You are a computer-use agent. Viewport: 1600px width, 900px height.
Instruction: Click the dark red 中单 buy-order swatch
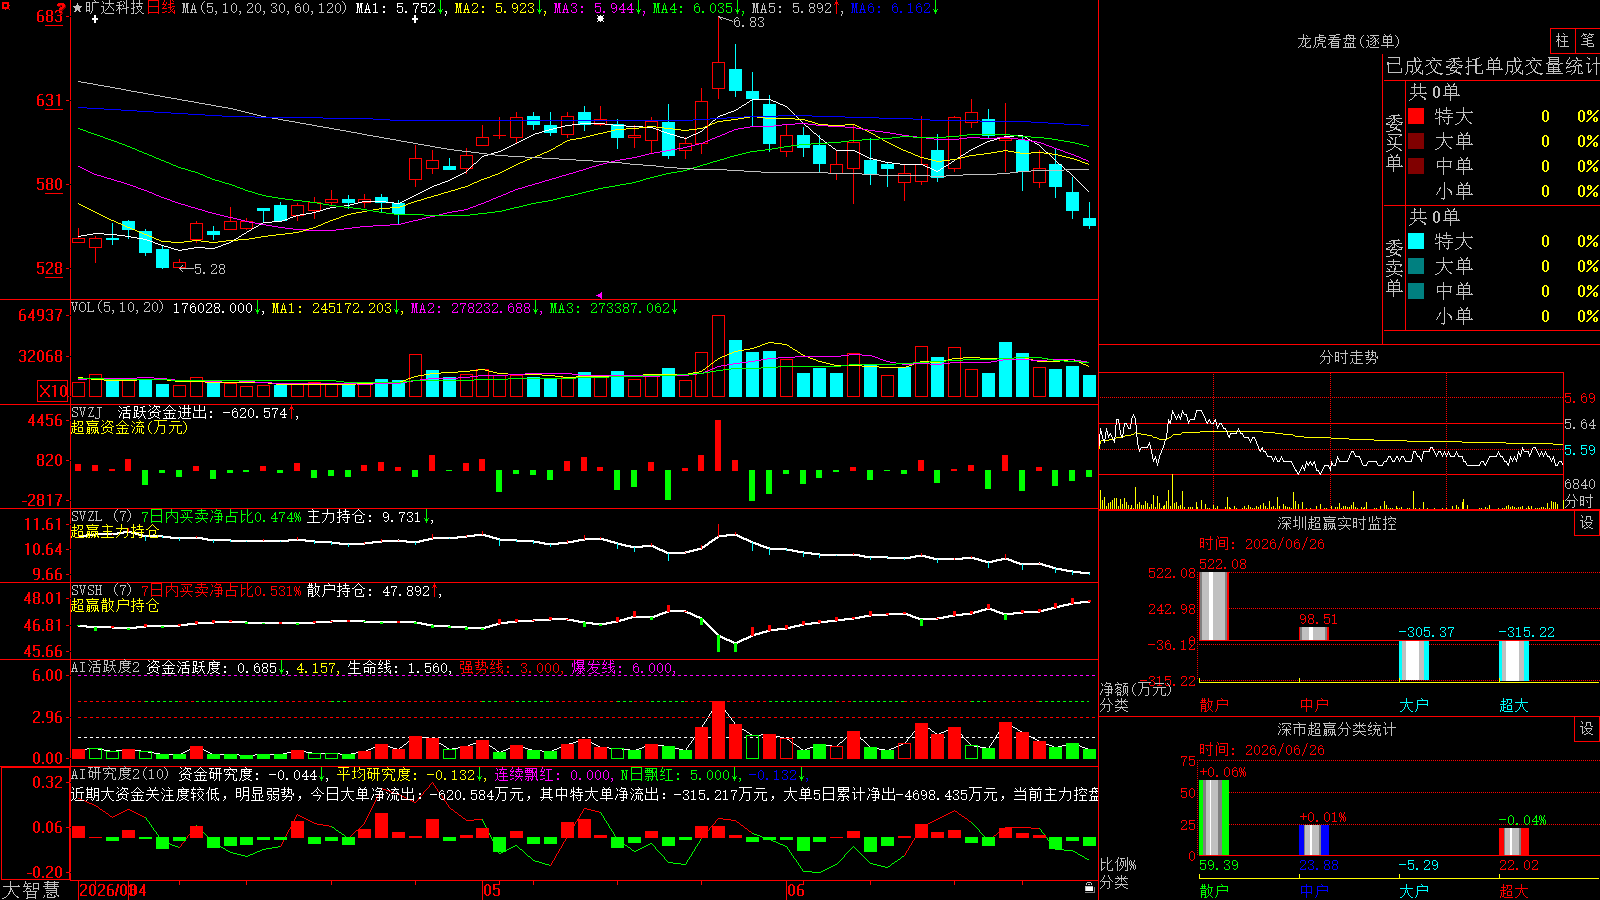pyautogui.click(x=1416, y=166)
